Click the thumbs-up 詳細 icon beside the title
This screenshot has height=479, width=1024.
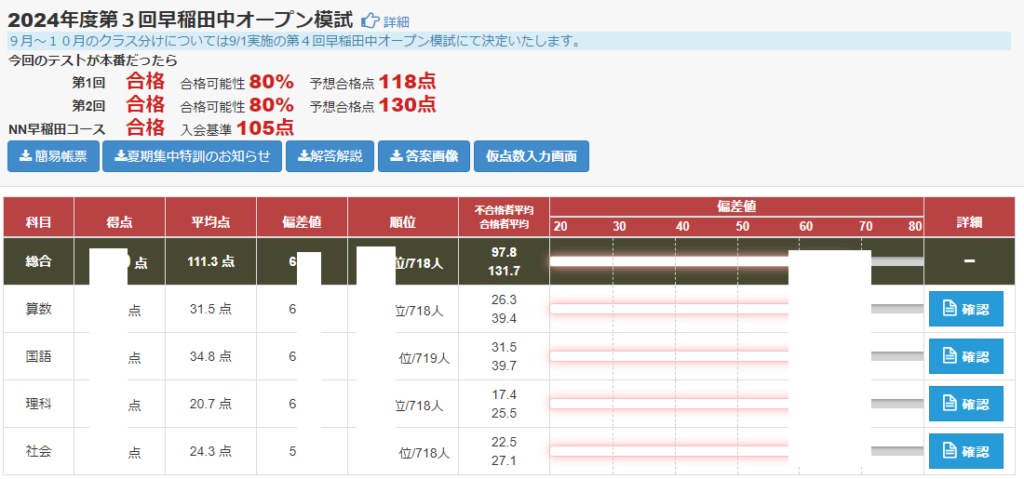[370, 20]
